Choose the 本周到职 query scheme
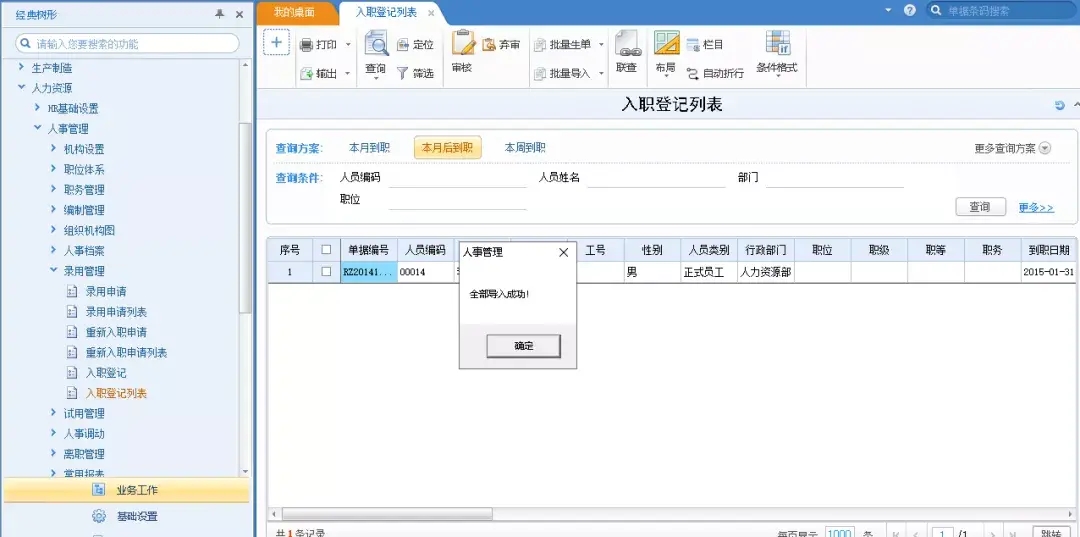The image size is (1080, 537). pyautogui.click(x=525, y=147)
